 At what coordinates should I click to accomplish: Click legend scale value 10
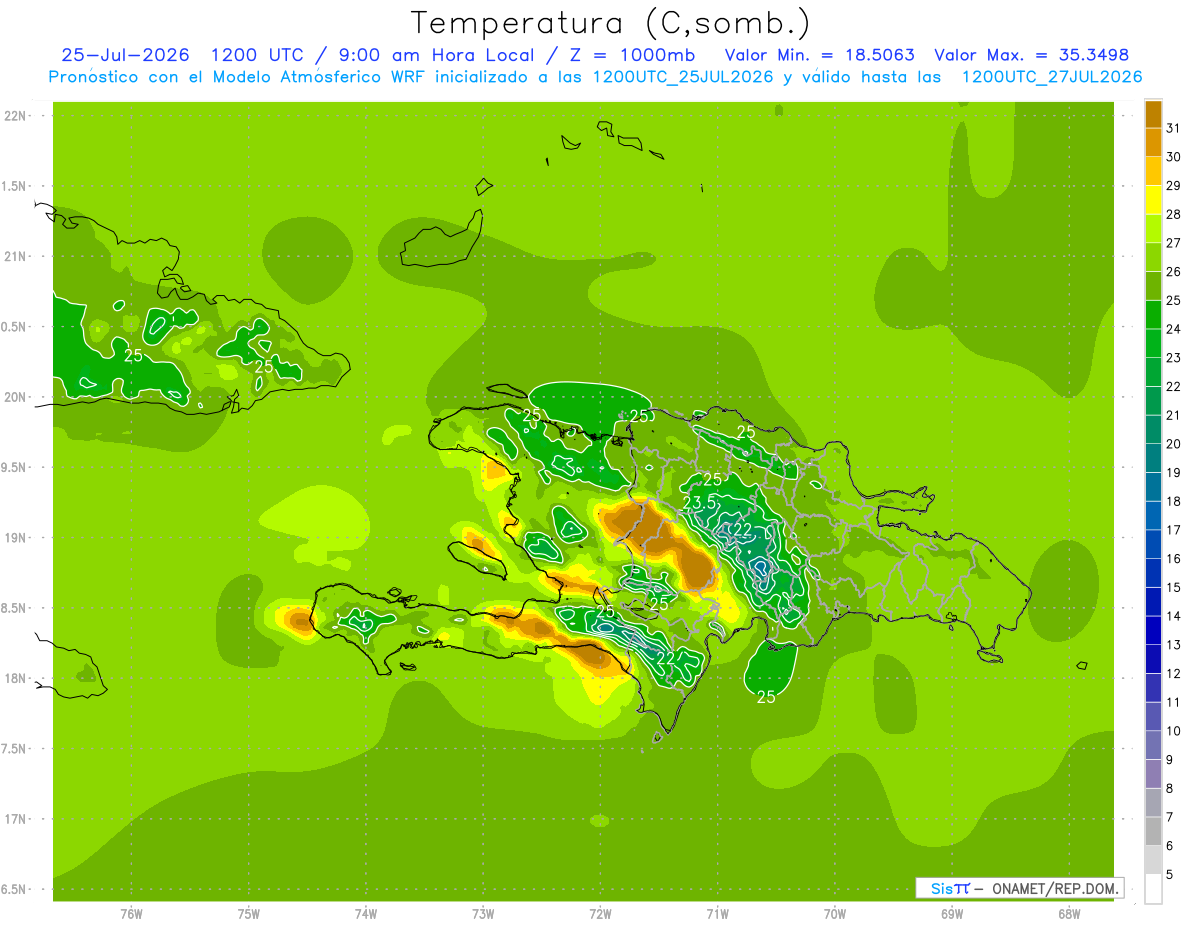point(1174,731)
